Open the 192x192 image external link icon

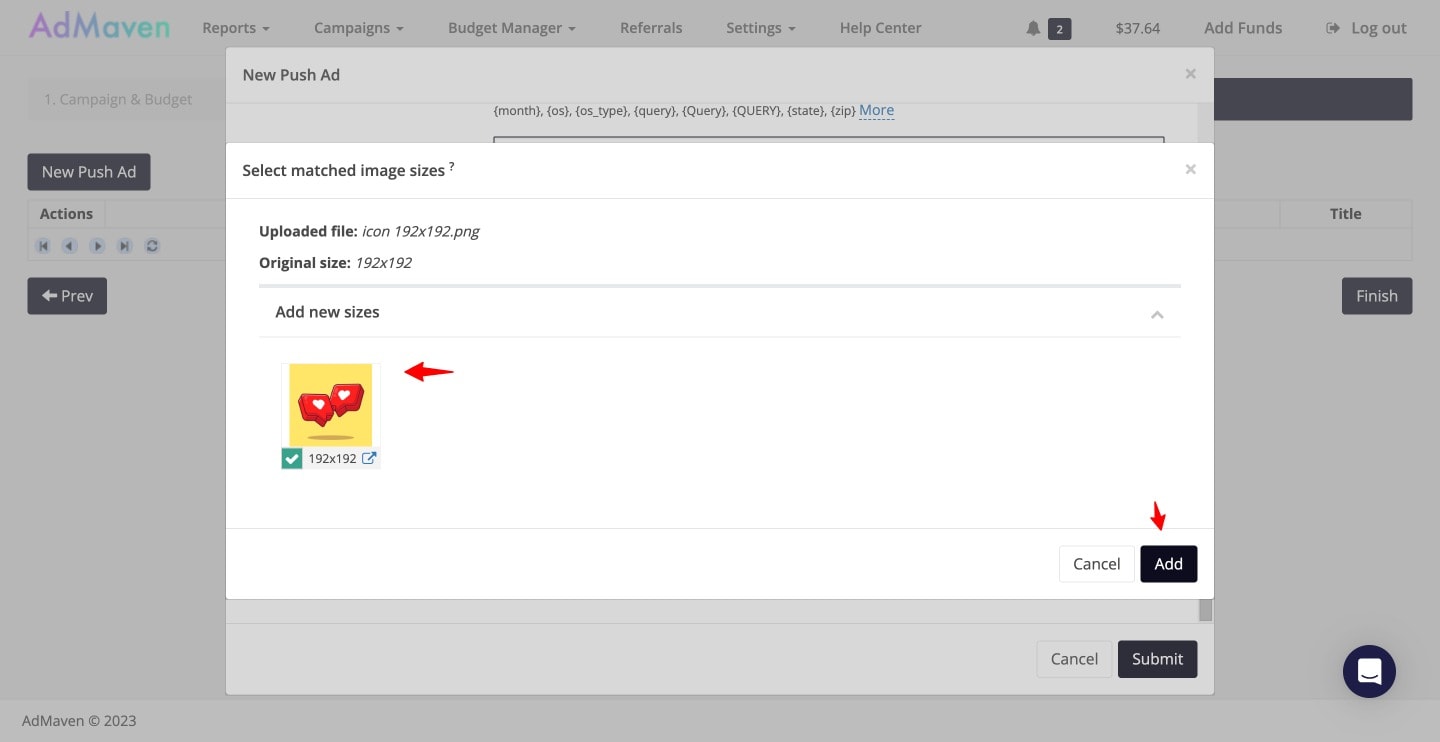(369, 458)
